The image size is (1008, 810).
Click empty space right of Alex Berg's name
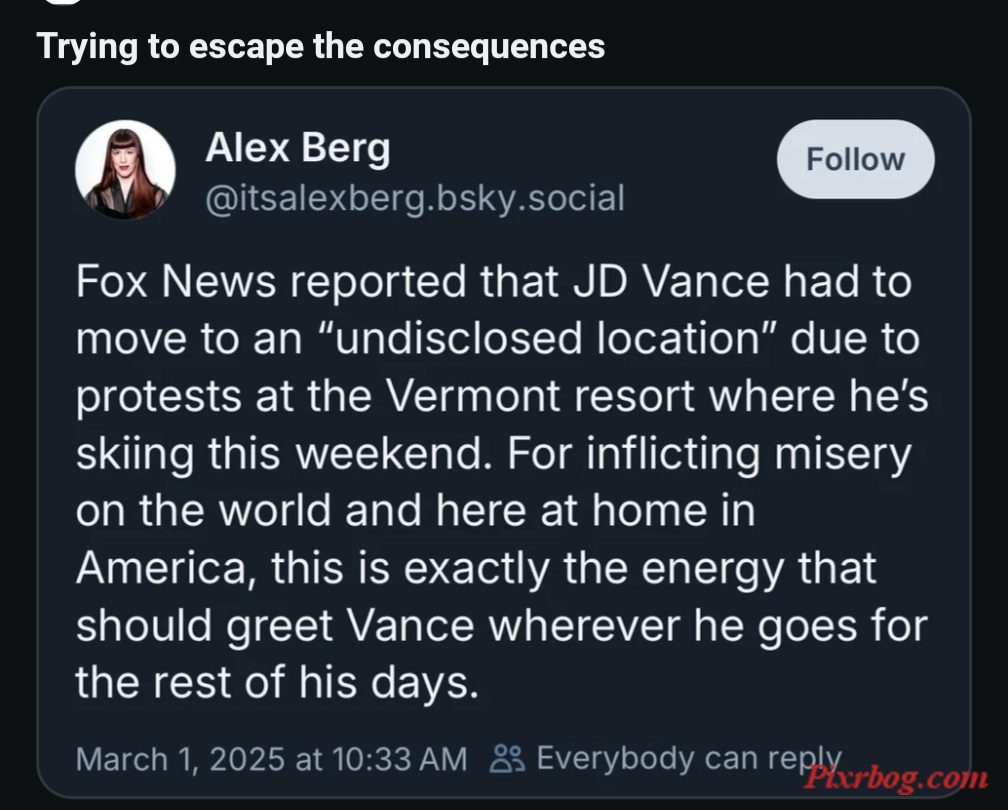tap(579, 148)
